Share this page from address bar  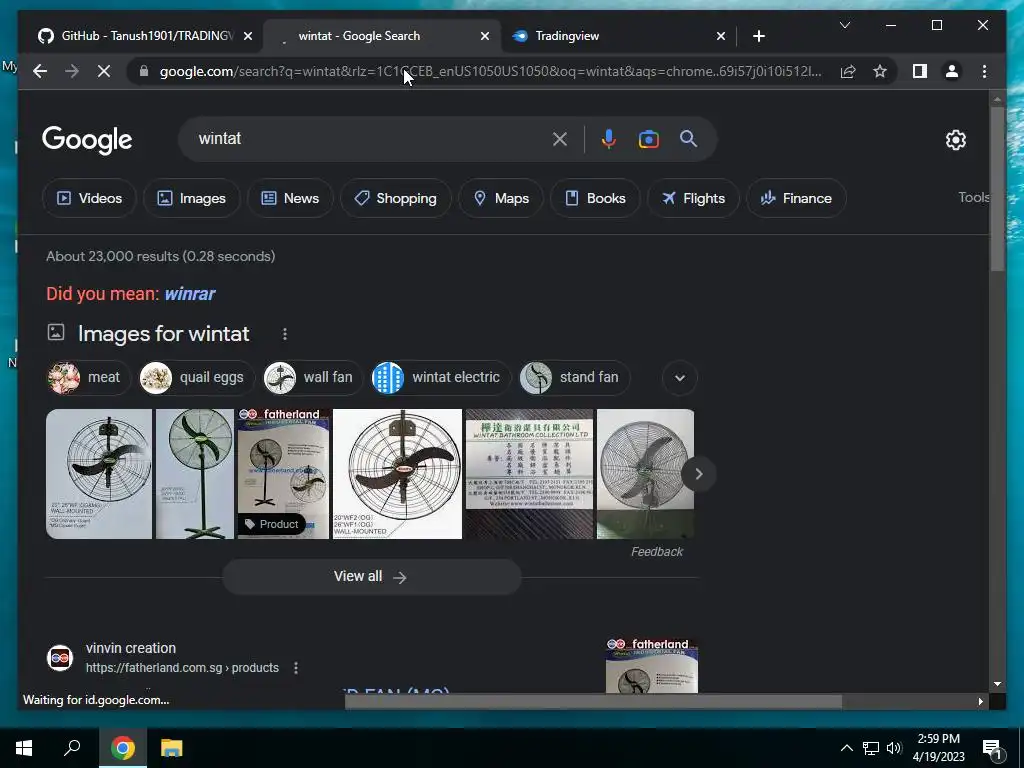[x=848, y=71]
